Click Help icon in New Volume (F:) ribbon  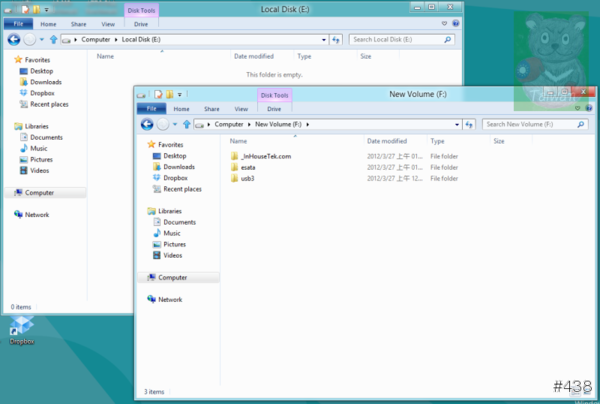click(x=589, y=108)
